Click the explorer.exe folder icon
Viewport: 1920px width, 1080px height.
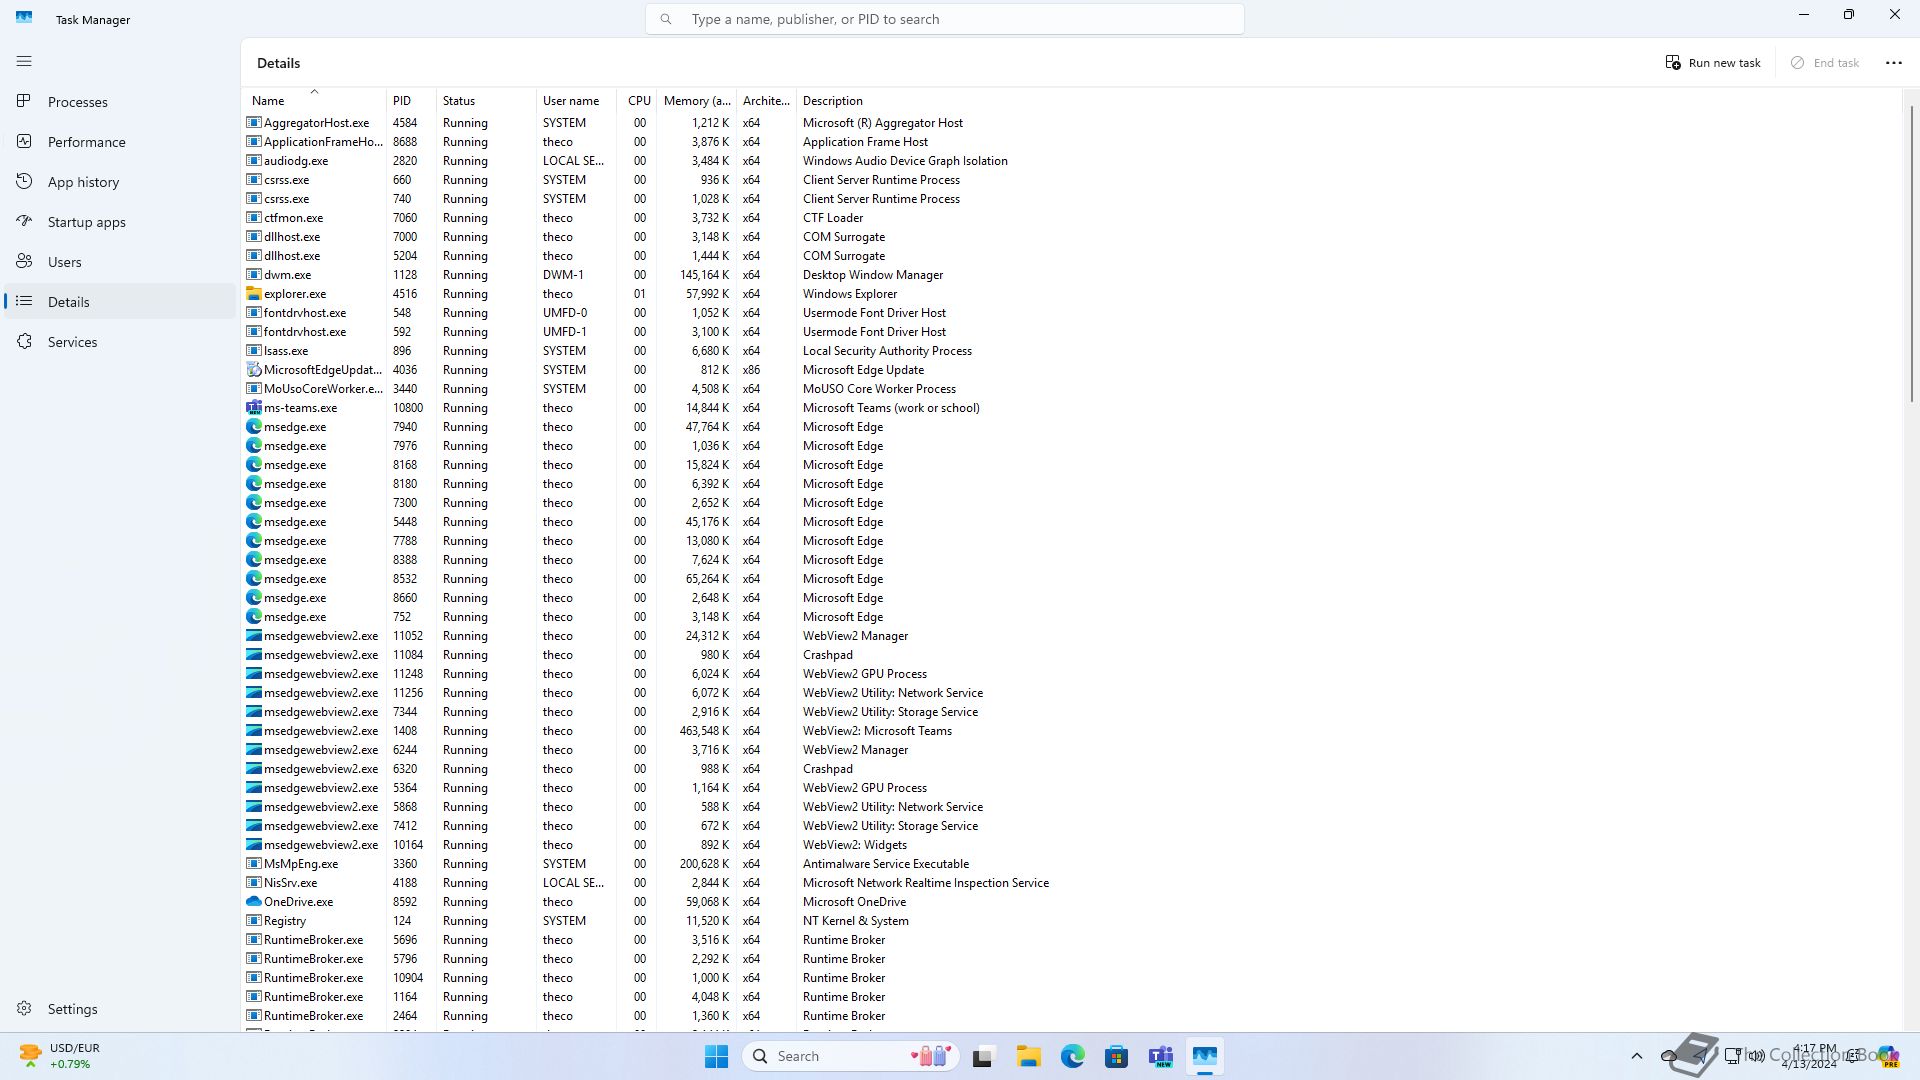[254, 294]
